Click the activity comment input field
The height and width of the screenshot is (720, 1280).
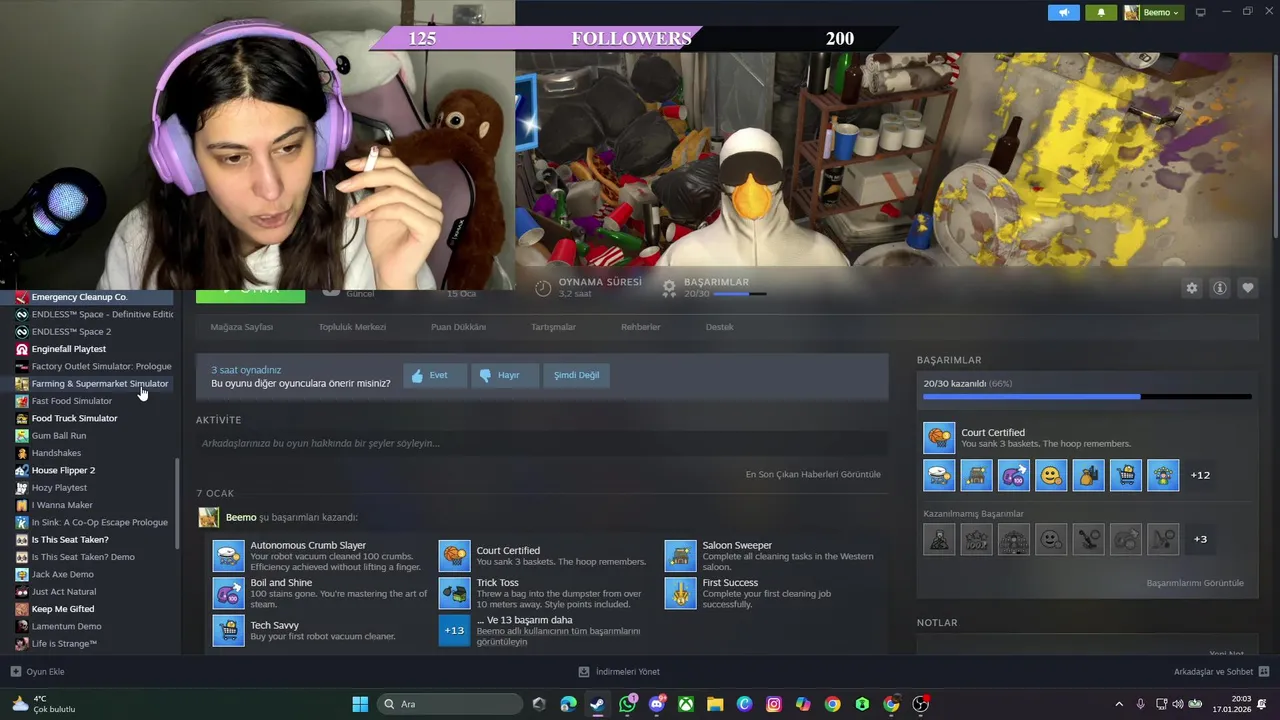(541, 443)
